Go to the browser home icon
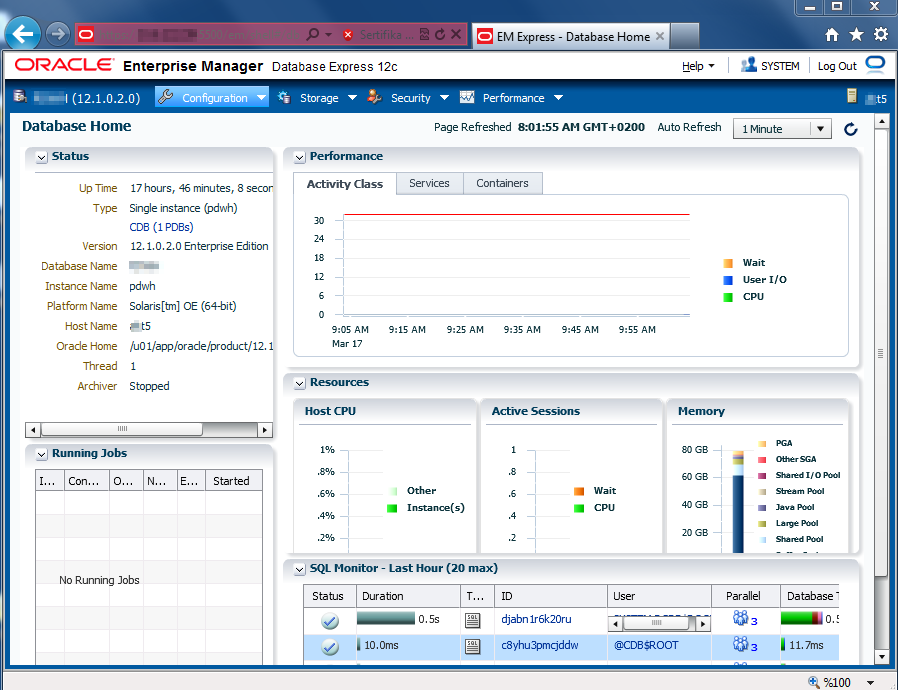Screen dimensions: 898x690 point(832,34)
